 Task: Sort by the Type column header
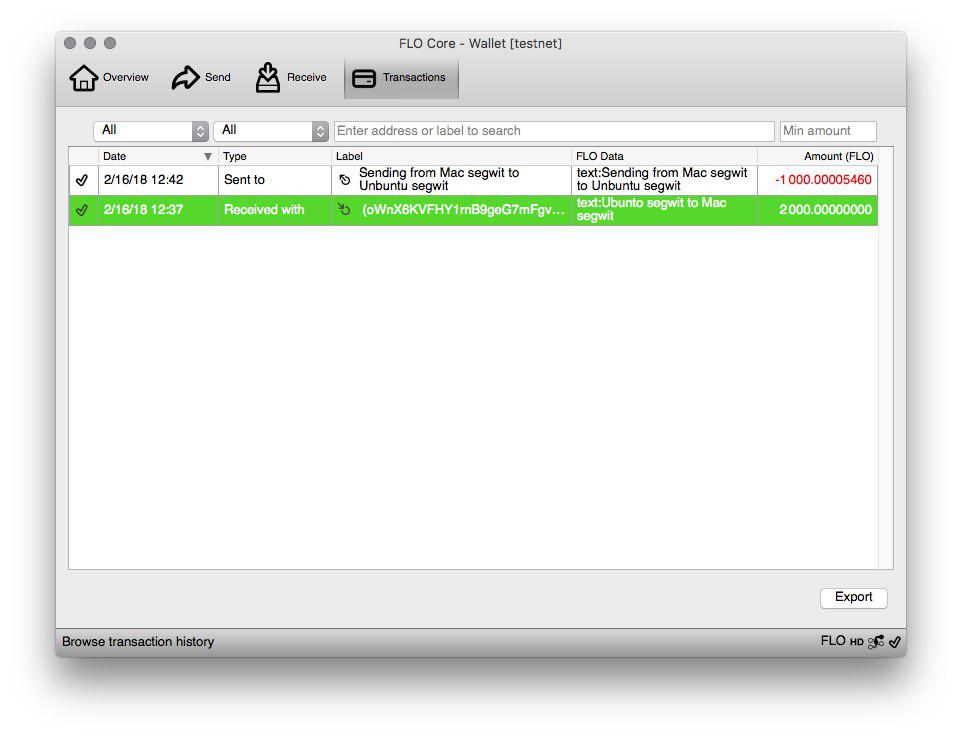[x=274, y=156]
